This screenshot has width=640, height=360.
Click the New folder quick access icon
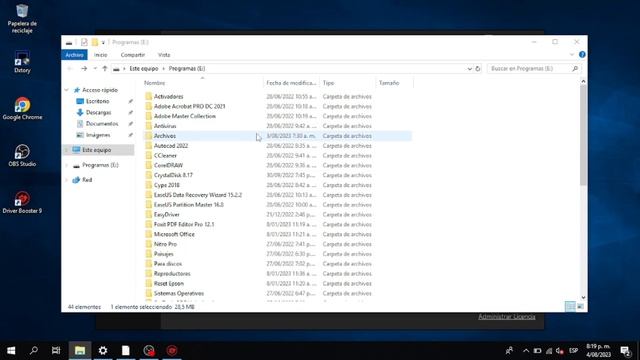coord(95,42)
